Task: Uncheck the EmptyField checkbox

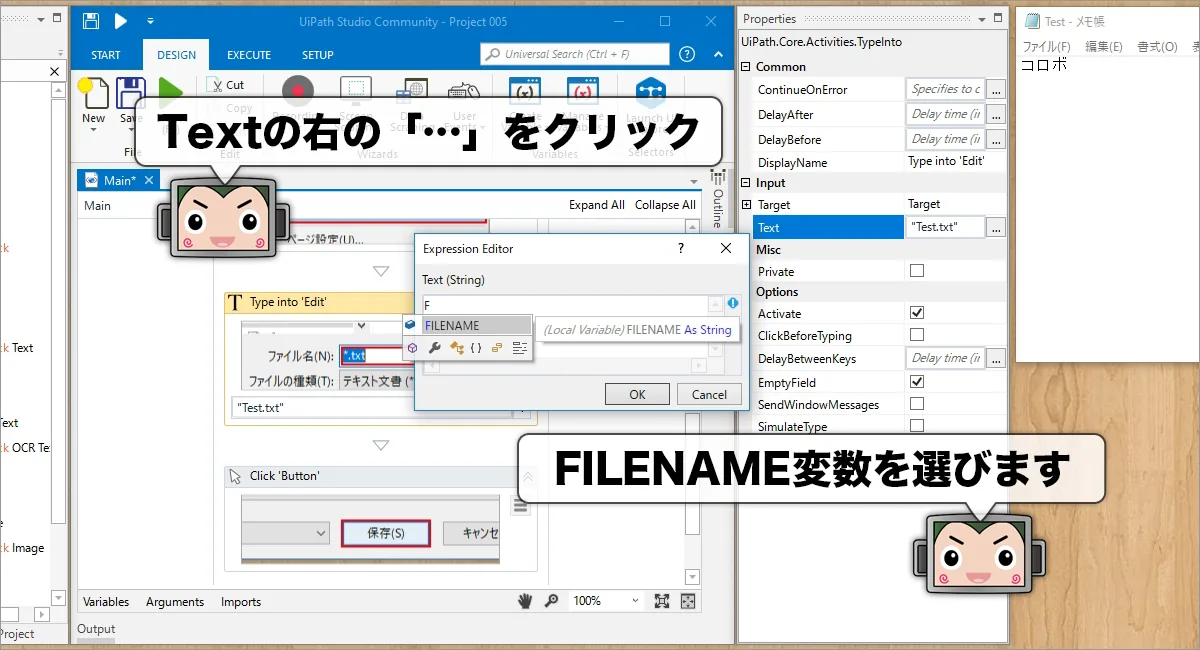Action: (917, 382)
